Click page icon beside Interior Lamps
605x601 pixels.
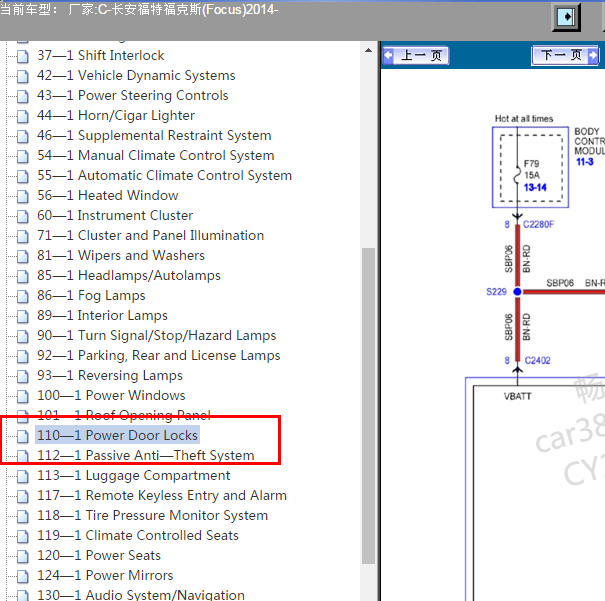(x=23, y=316)
